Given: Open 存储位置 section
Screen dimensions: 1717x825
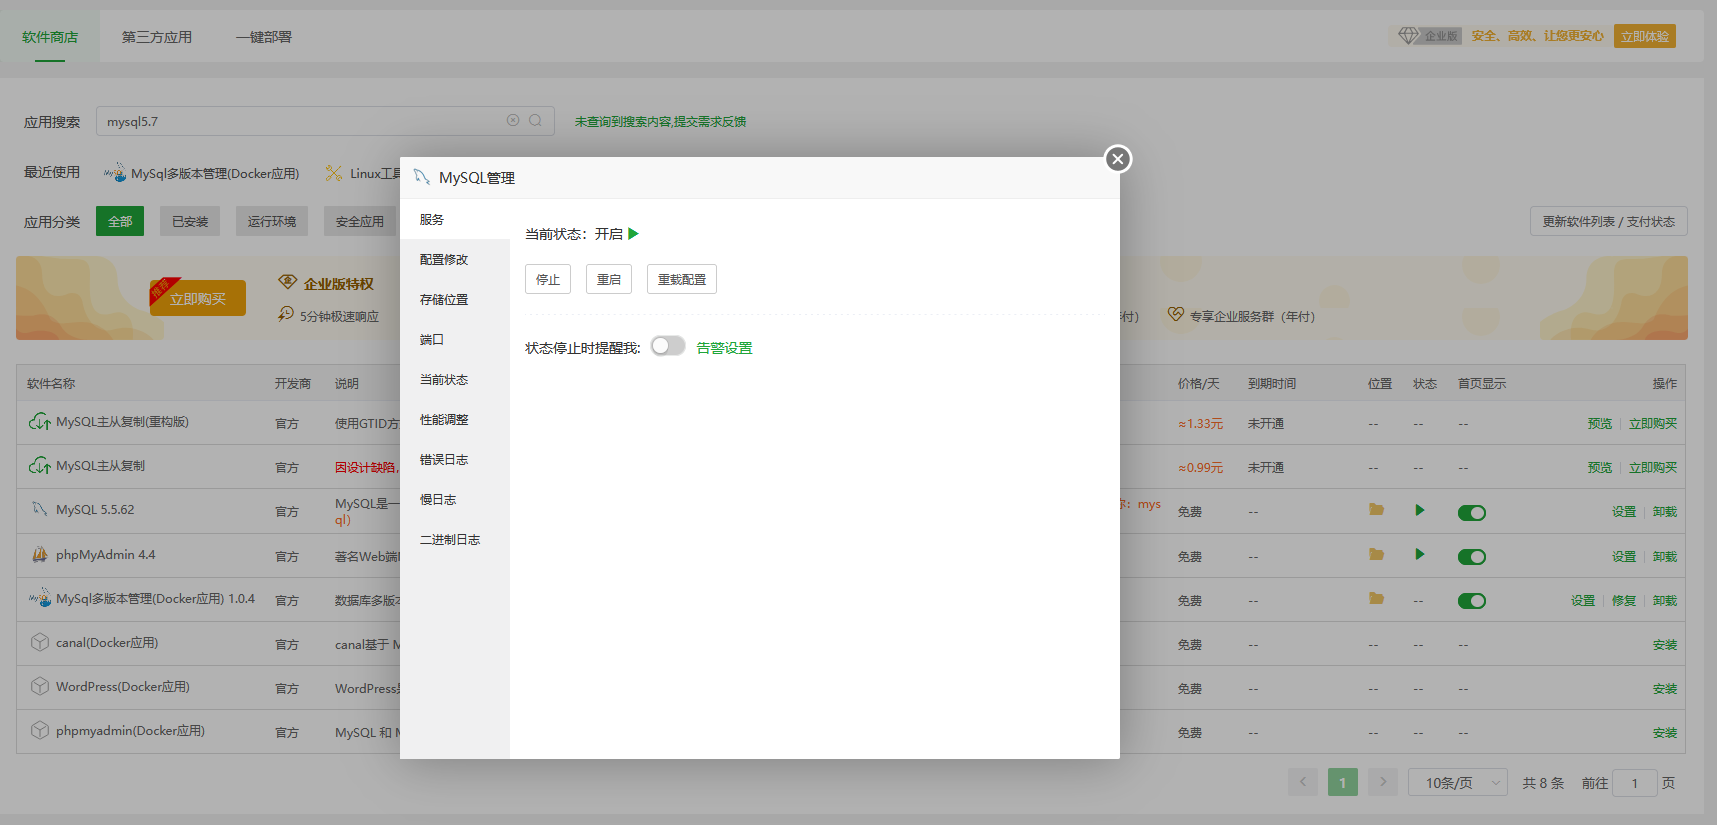Looking at the screenshot, I should pos(455,299).
